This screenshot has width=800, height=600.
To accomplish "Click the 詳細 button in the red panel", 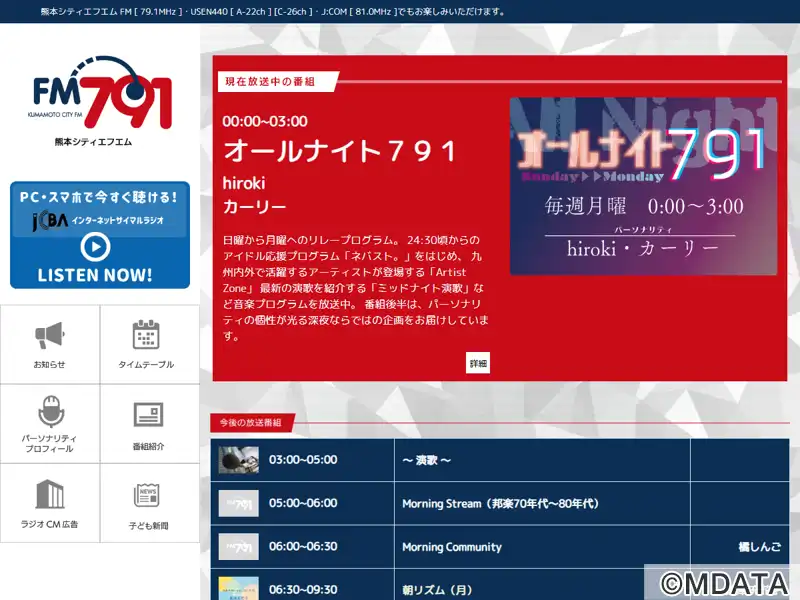I will coord(478,363).
